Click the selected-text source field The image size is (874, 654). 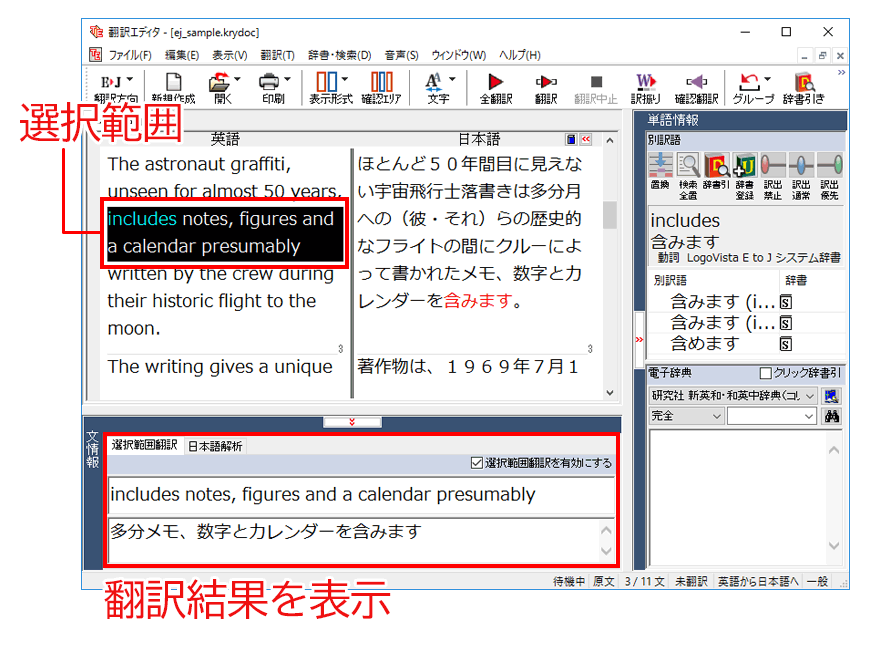[x=361, y=495]
